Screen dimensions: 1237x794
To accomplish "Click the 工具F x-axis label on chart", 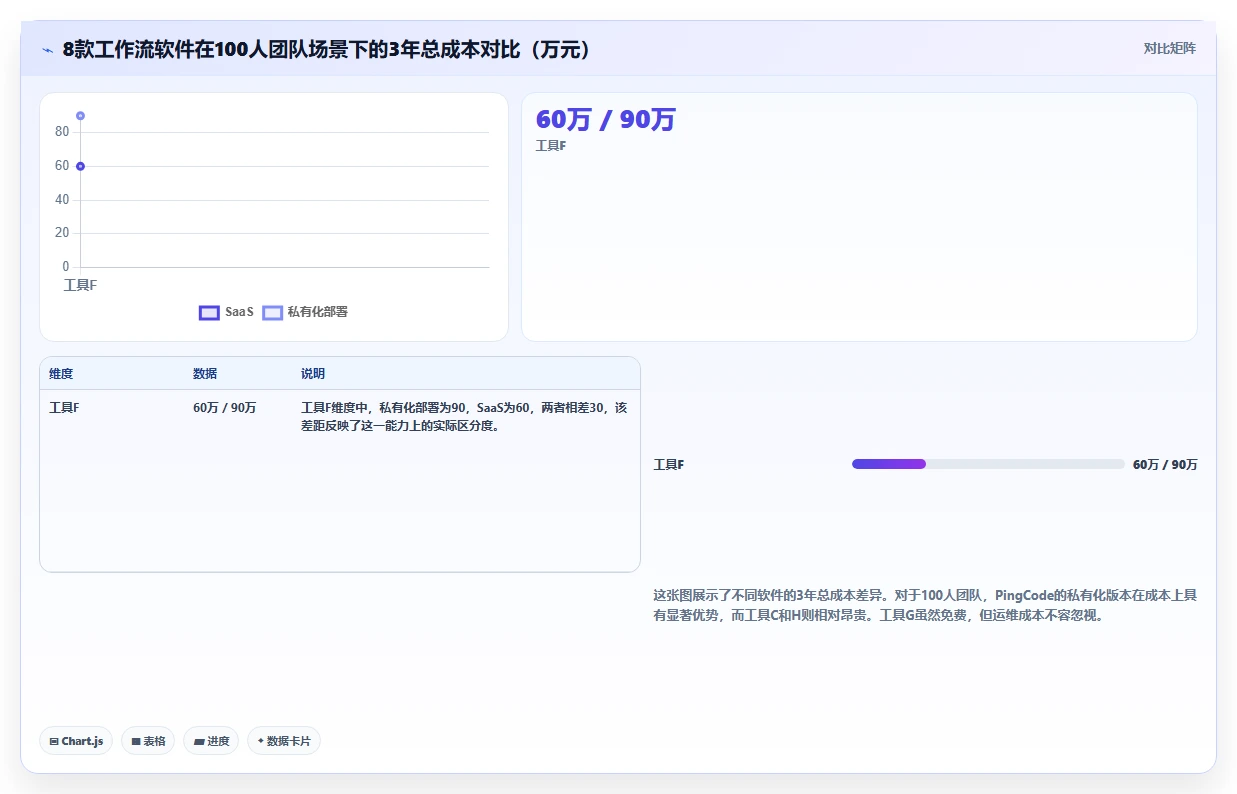I will click(80, 285).
